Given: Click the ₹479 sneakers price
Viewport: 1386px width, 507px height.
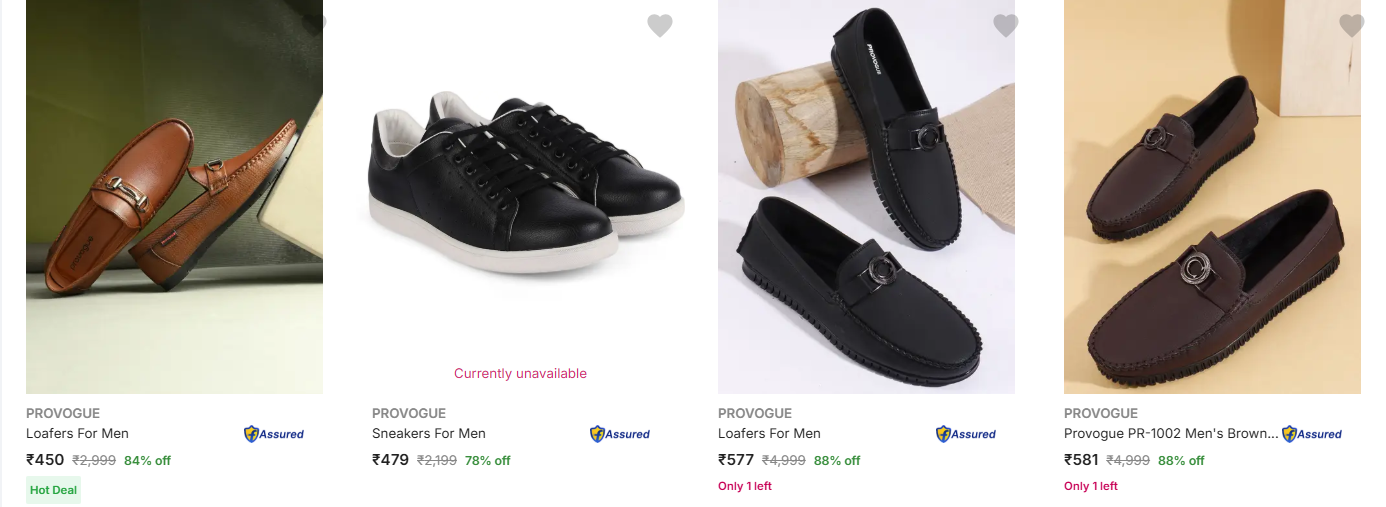Looking at the screenshot, I should (390, 460).
